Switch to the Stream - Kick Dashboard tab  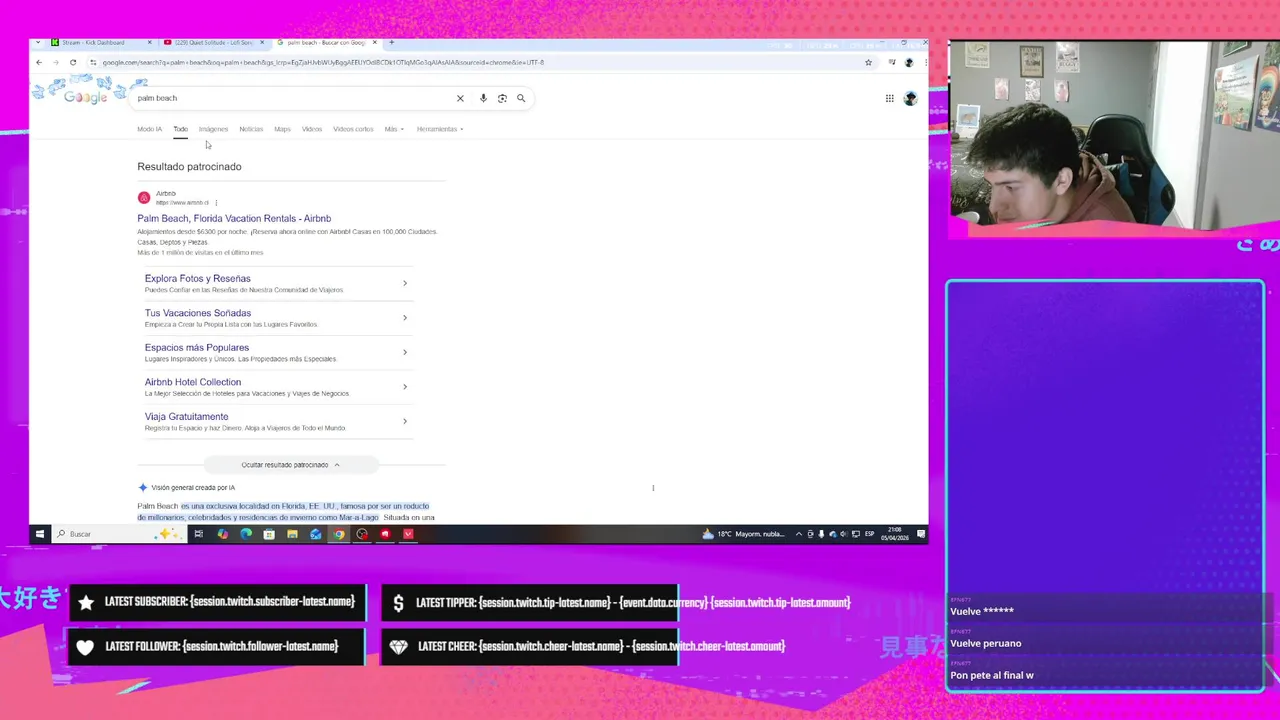pyautogui.click(x=98, y=42)
